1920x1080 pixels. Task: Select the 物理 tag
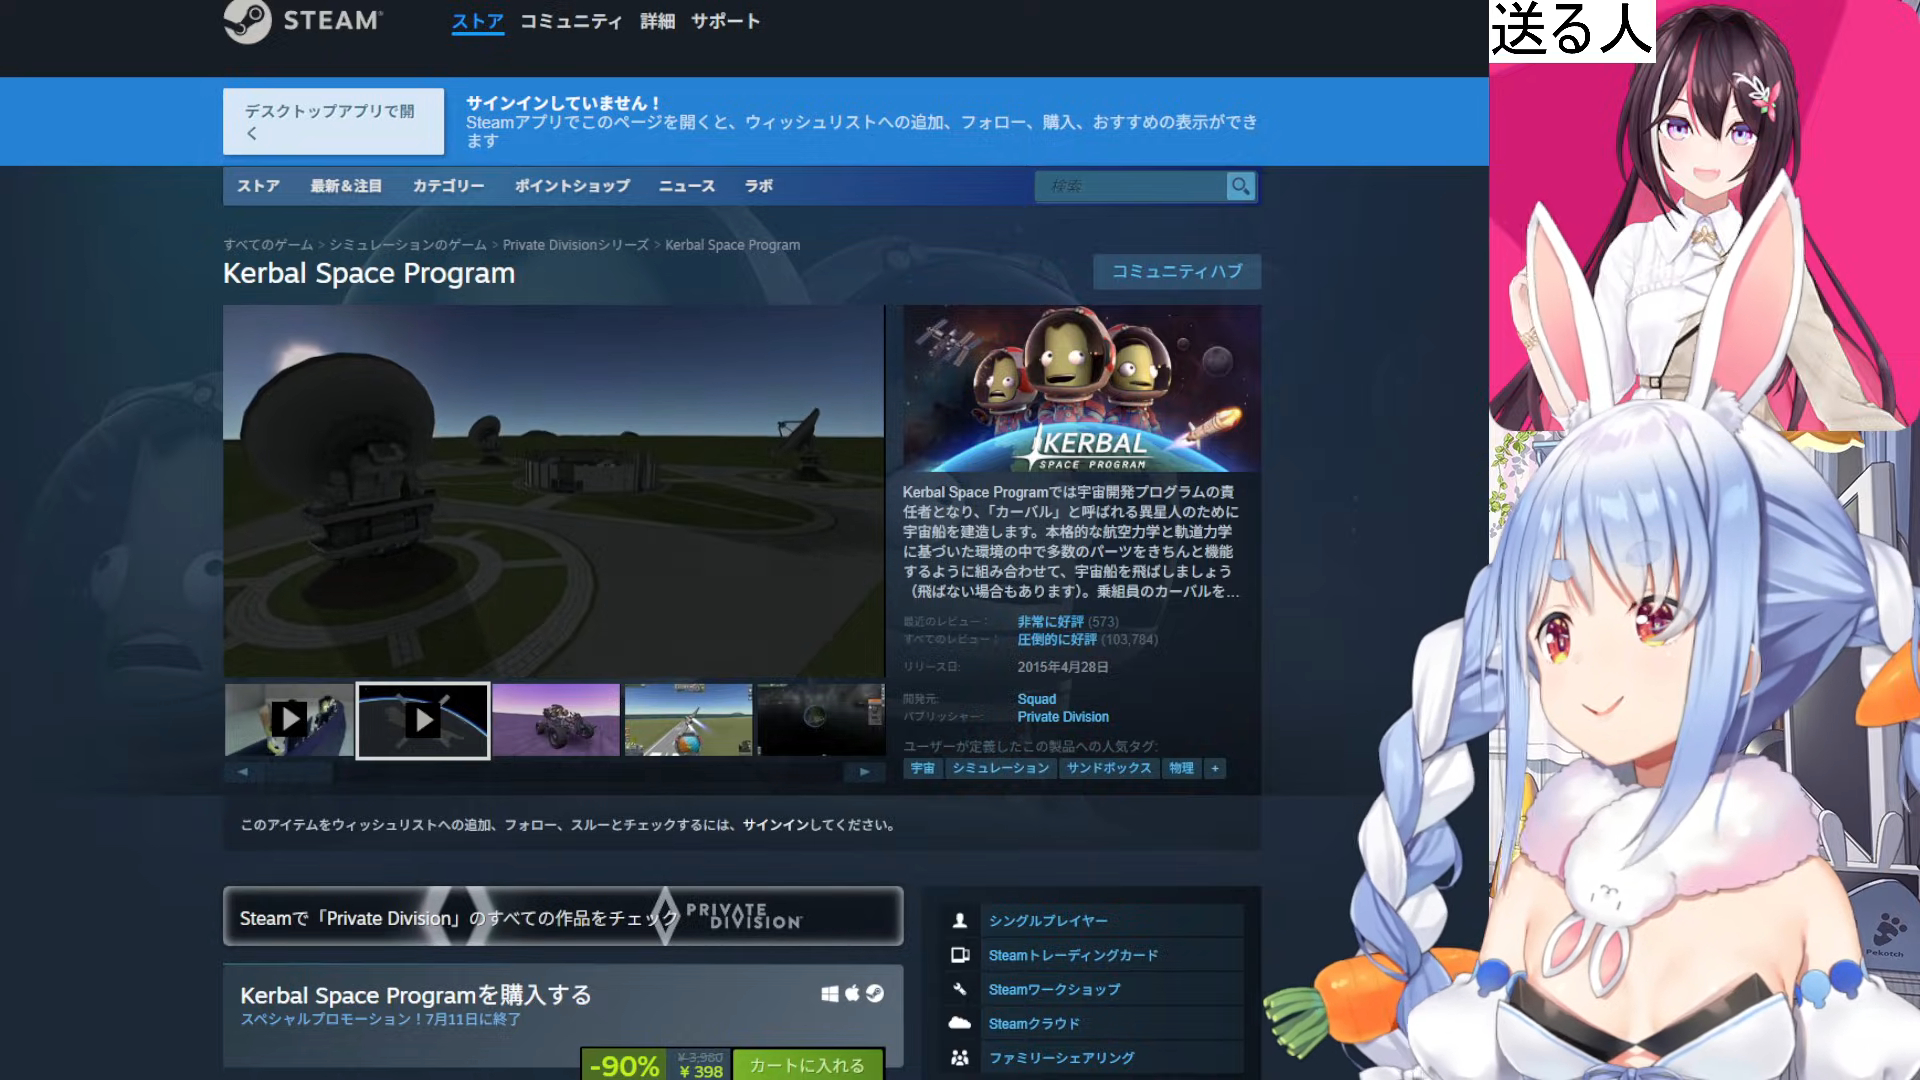pyautogui.click(x=1181, y=768)
